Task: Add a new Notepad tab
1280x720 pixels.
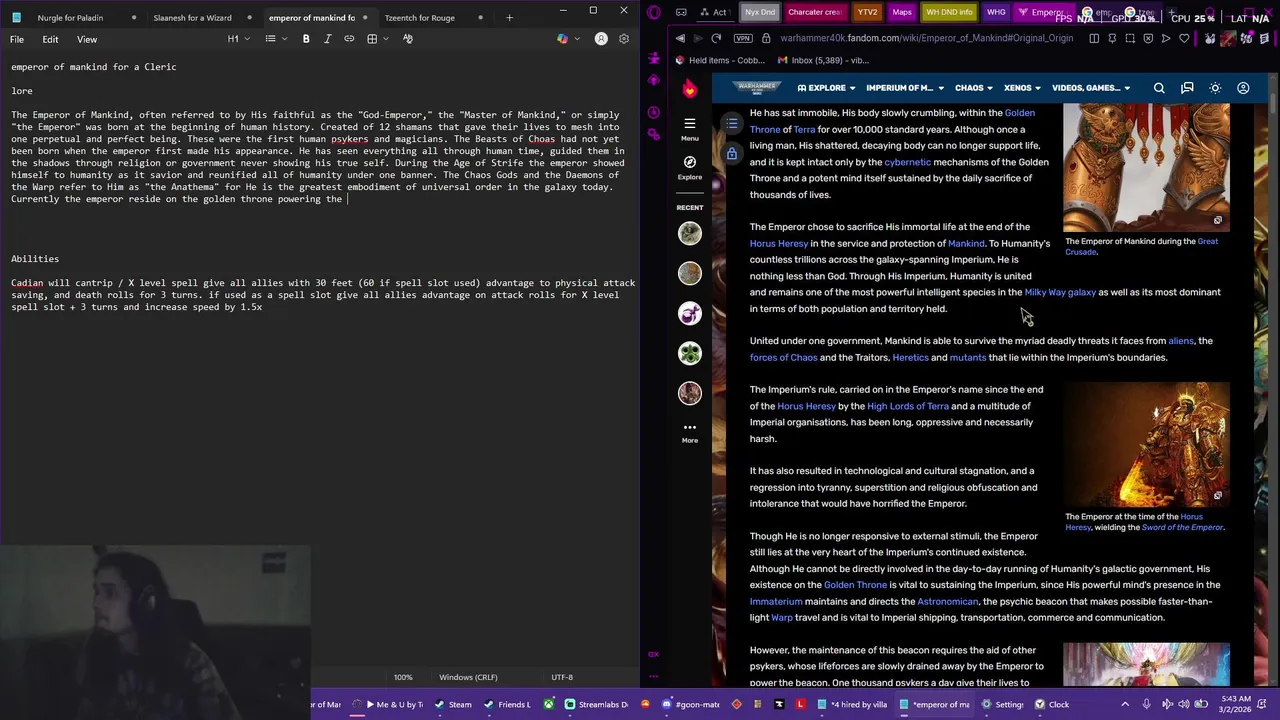Action: tap(509, 17)
